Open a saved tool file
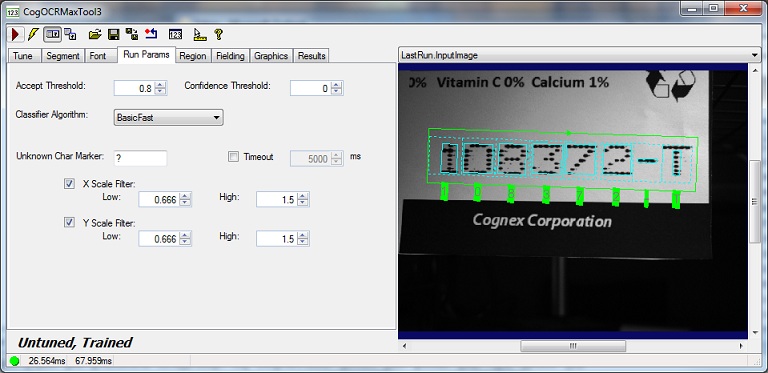The image size is (768, 373). (x=95, y=34)
